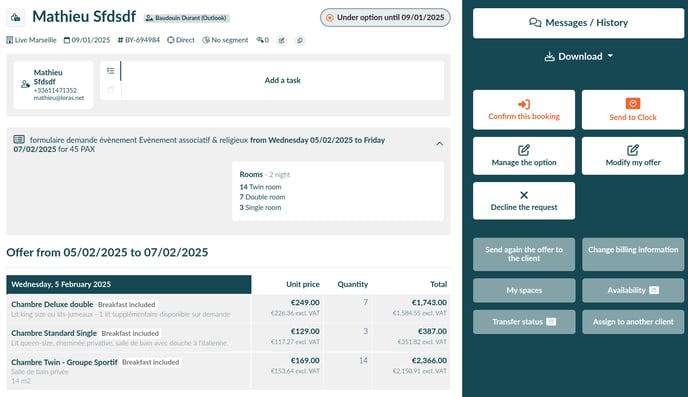Select the second icon tab under task list
The width and height of the screenshot is (688, 397).
111,90
